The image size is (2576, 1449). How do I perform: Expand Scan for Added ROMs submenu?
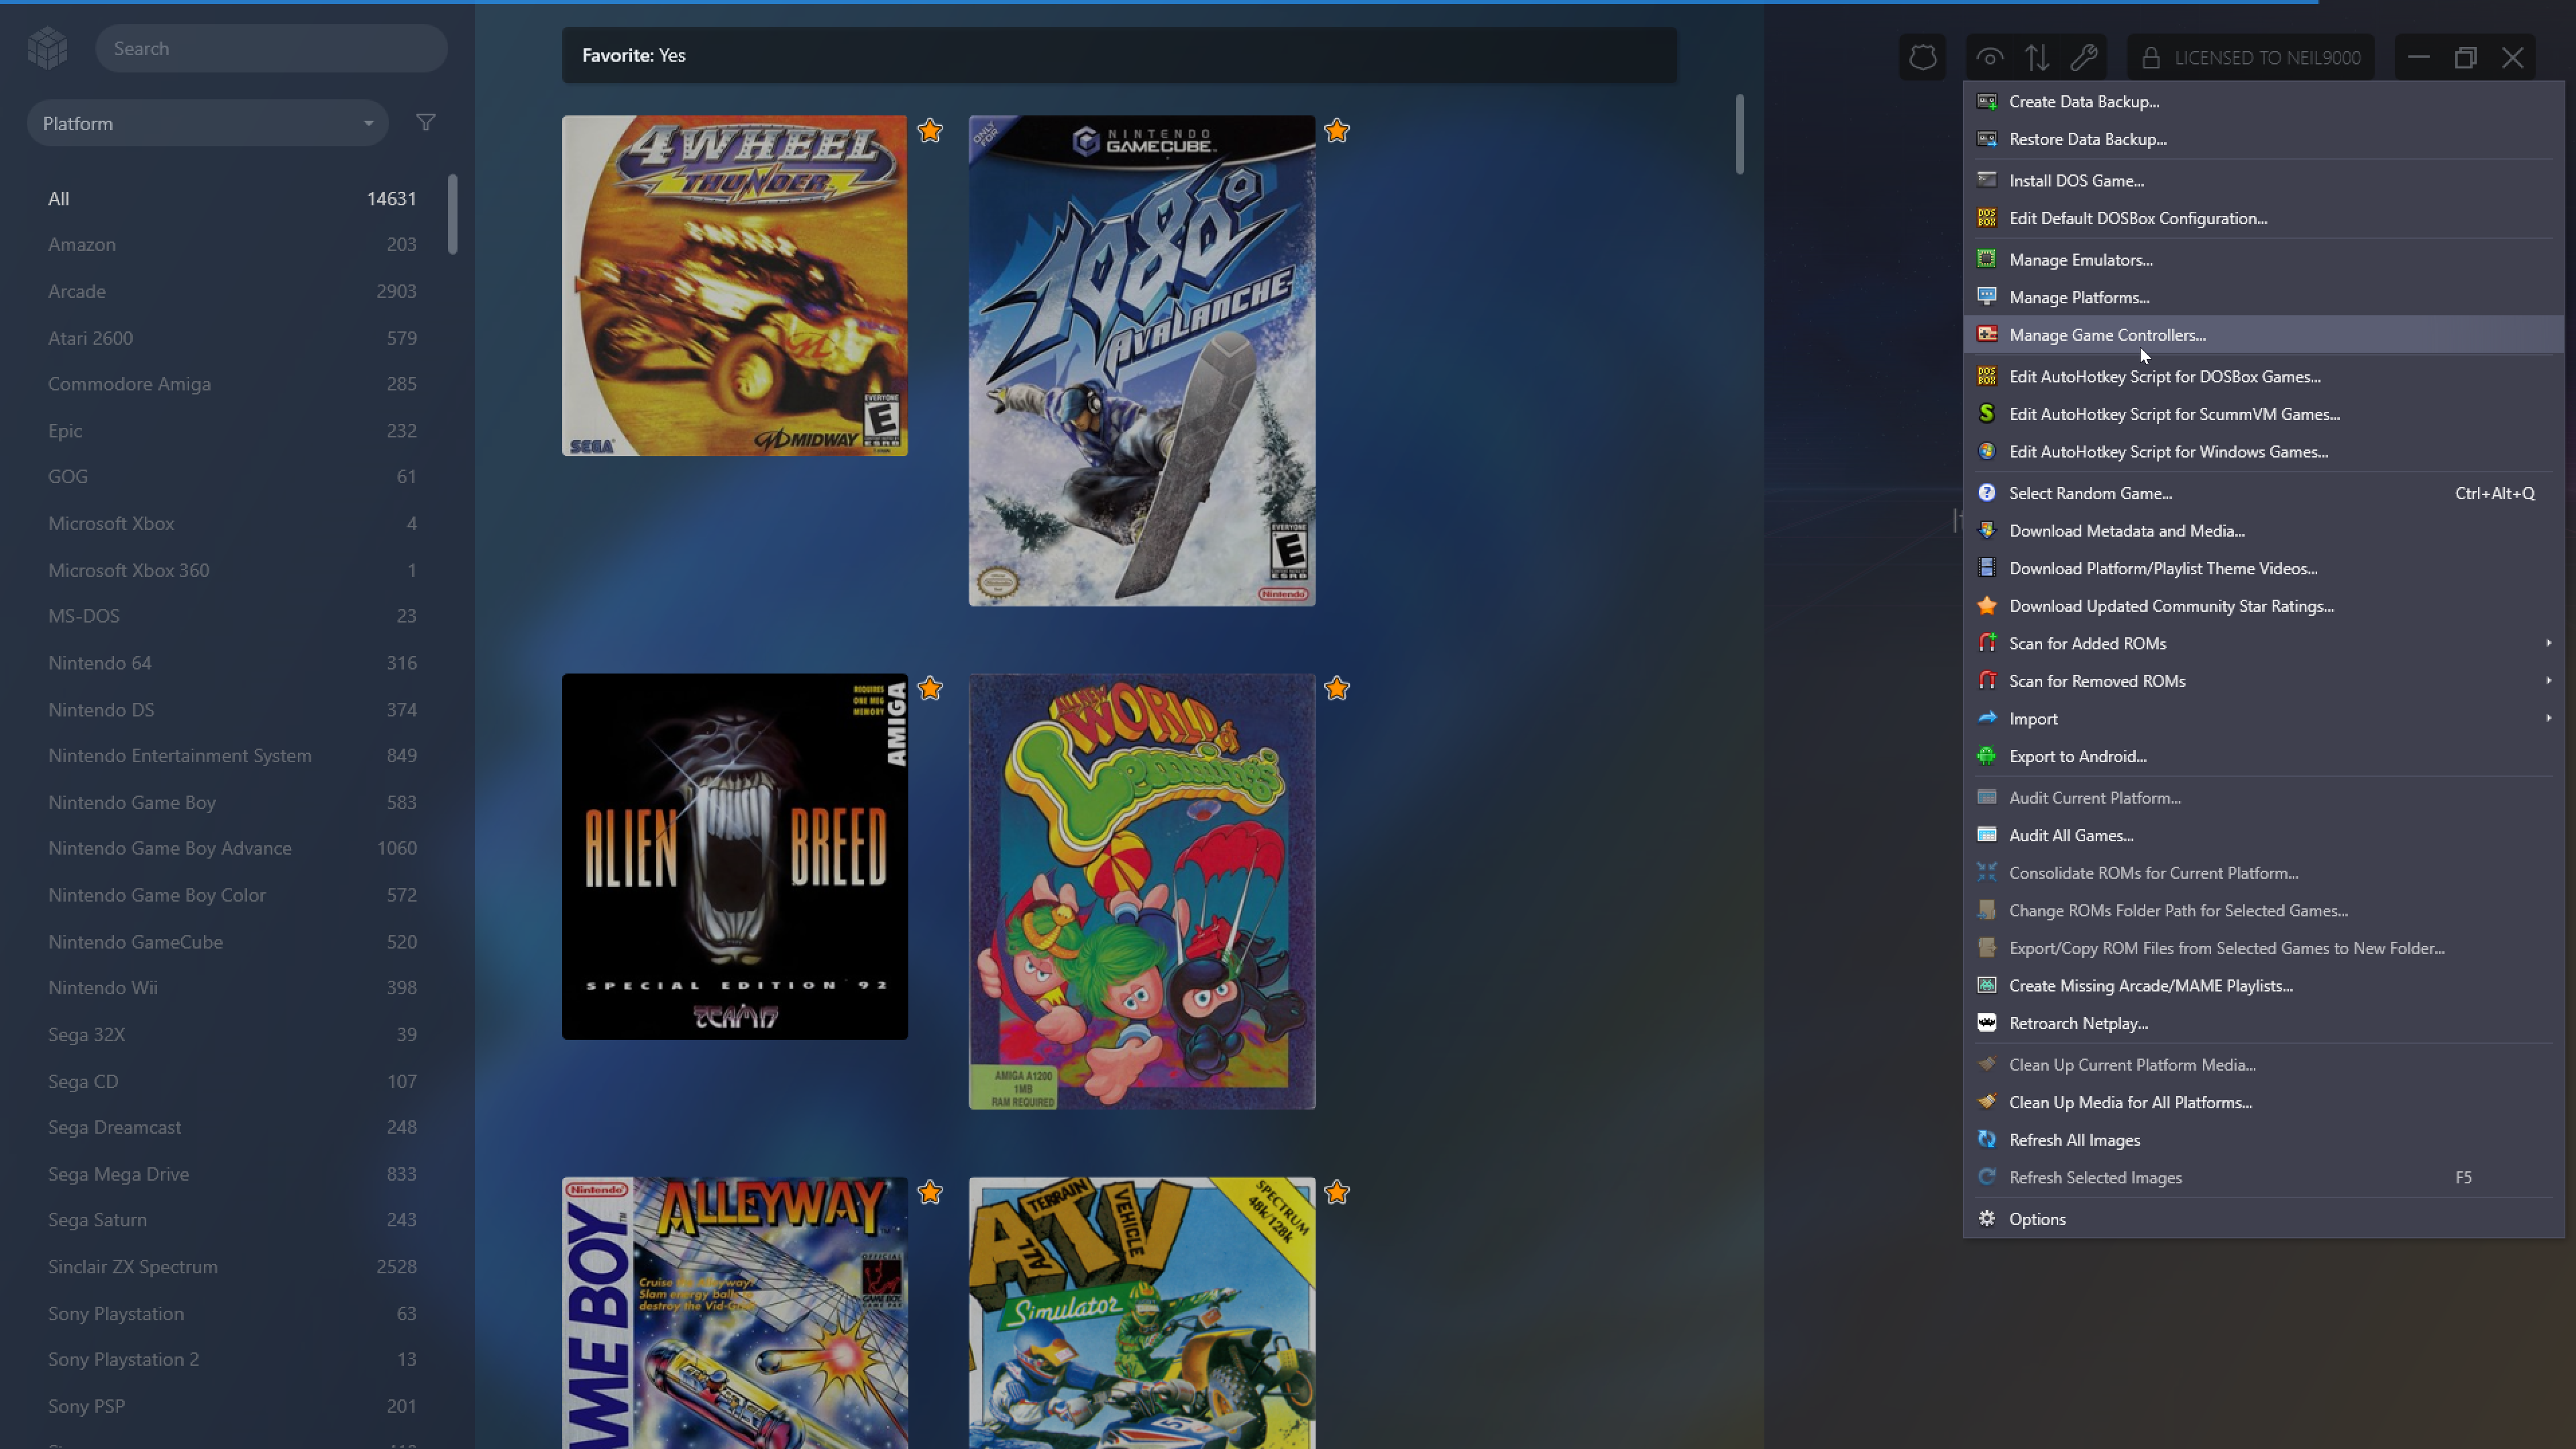[x=2264, y=644]
